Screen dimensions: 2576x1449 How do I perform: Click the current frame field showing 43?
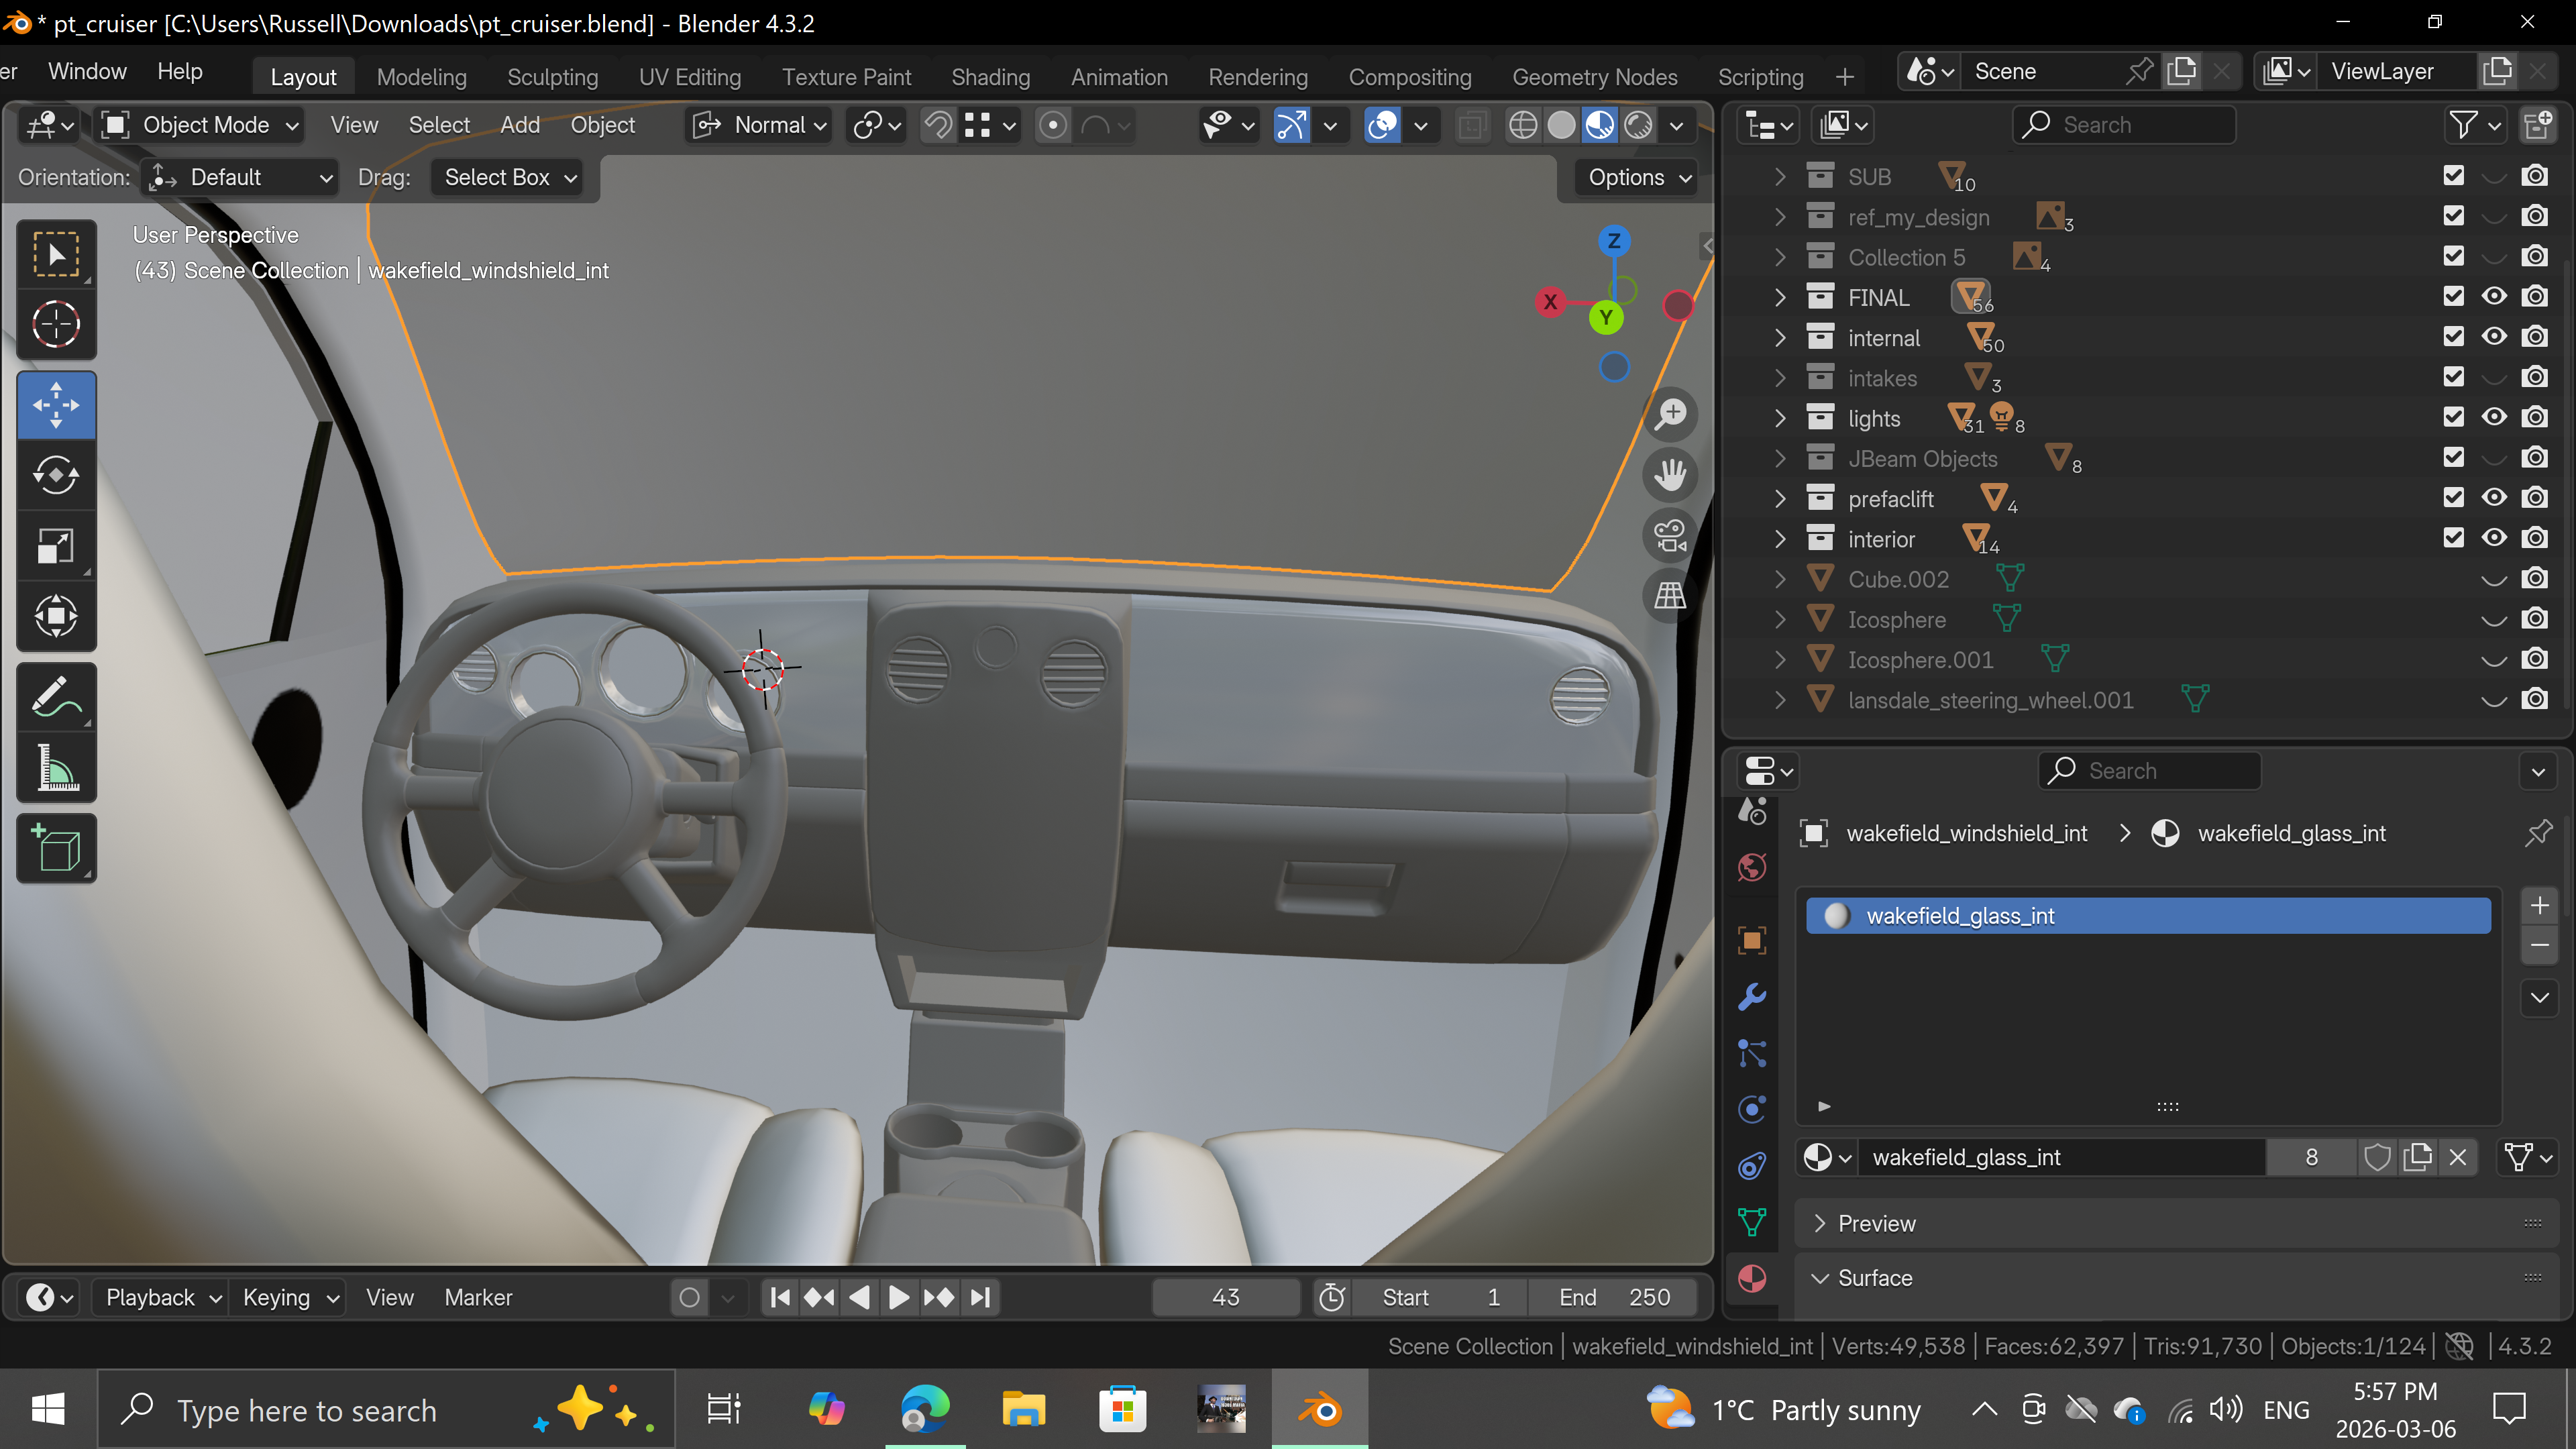[1225, 1297]
